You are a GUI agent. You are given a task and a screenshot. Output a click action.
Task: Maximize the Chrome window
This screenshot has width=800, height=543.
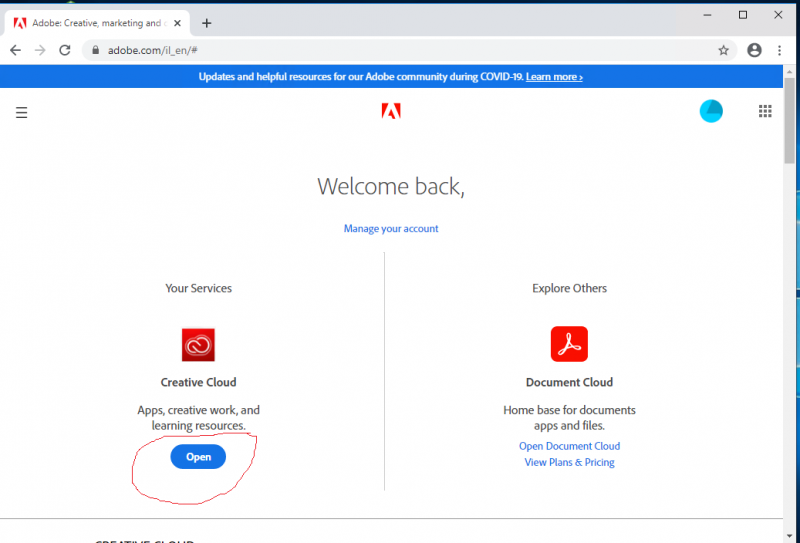[743, 15]
